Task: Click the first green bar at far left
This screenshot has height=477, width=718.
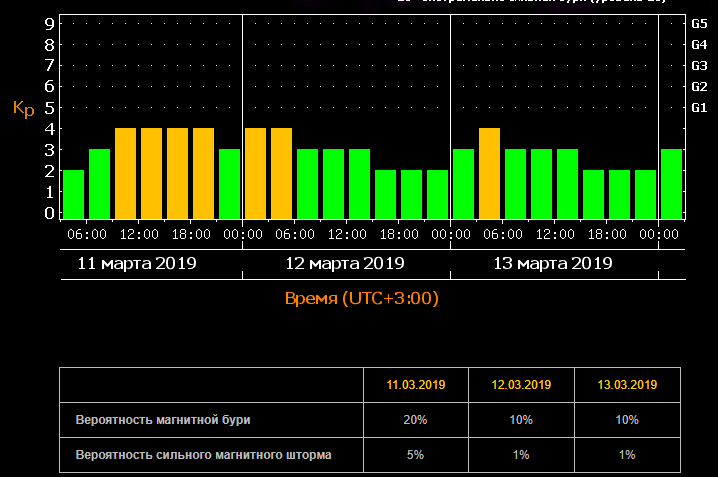Action: 73,193
